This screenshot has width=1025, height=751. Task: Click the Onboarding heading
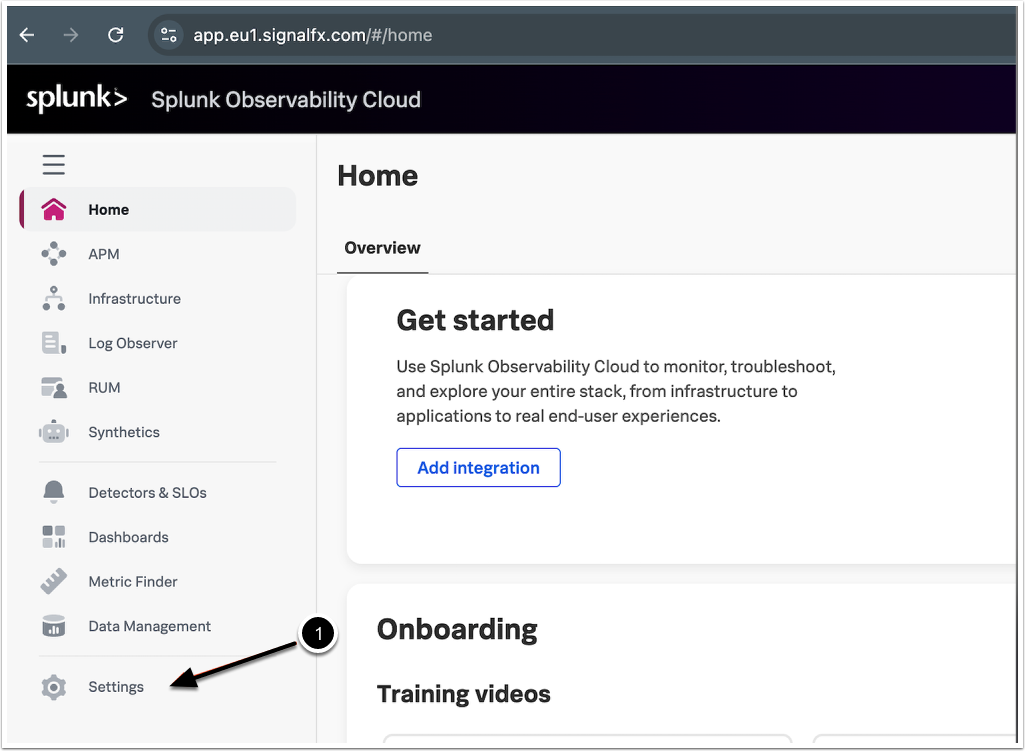click(457, 629)
